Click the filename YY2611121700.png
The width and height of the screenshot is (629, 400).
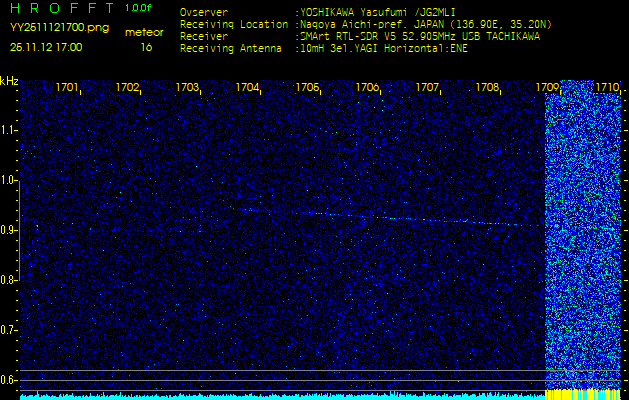point(59,28)
